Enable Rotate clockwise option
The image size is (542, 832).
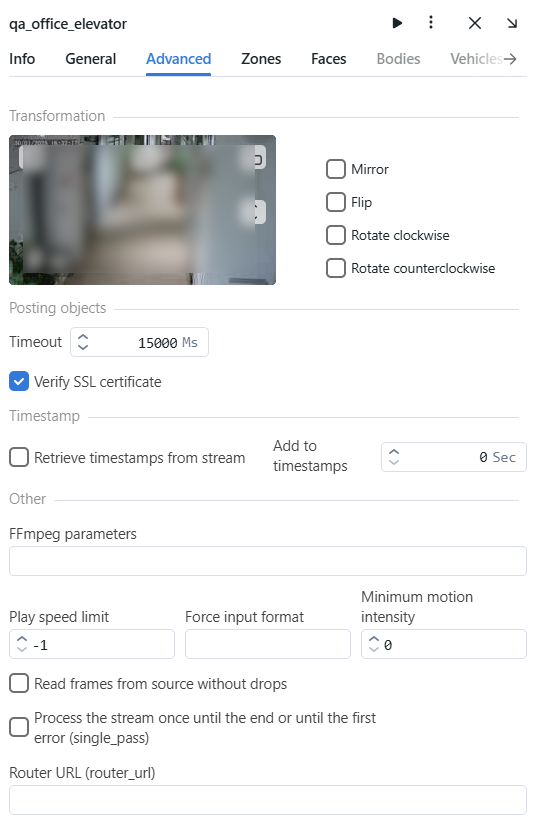coord(335,235)
